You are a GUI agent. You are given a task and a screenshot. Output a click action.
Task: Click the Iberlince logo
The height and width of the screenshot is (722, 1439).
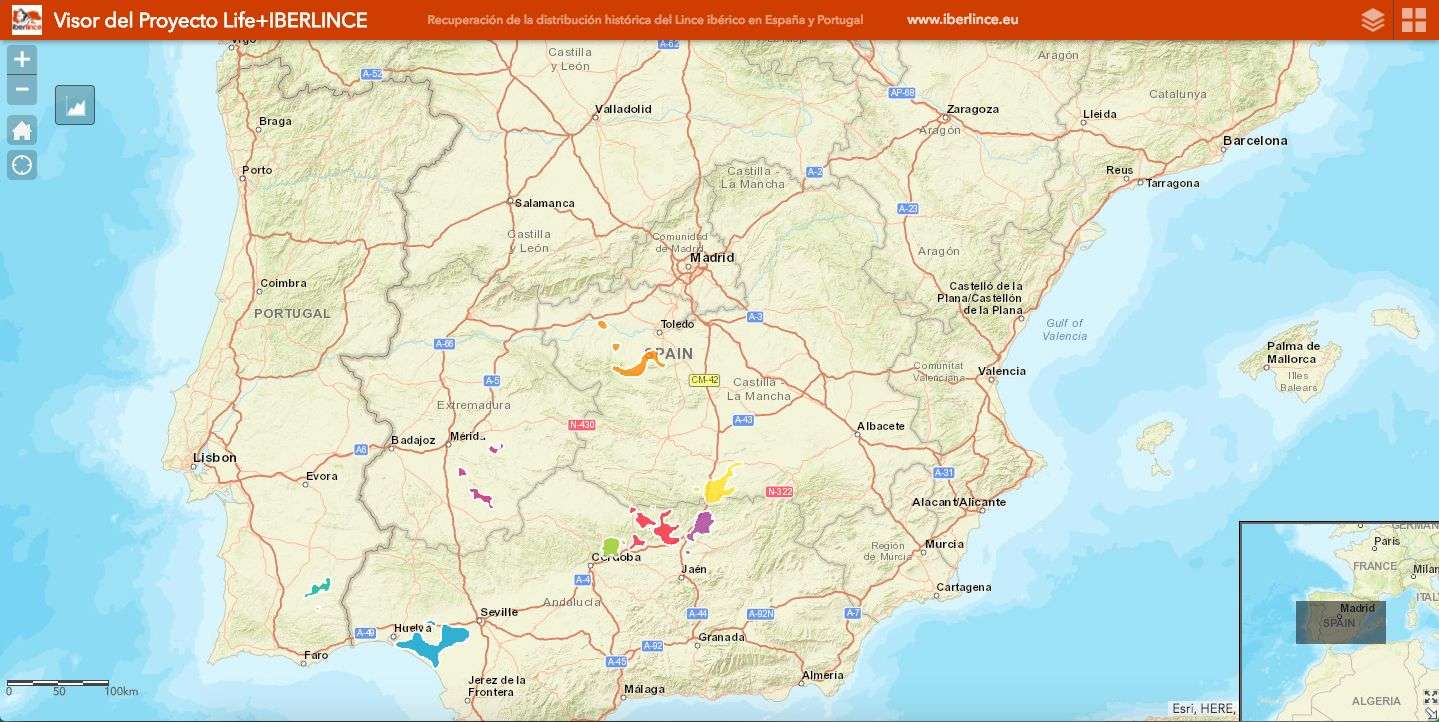click(27, 20)
